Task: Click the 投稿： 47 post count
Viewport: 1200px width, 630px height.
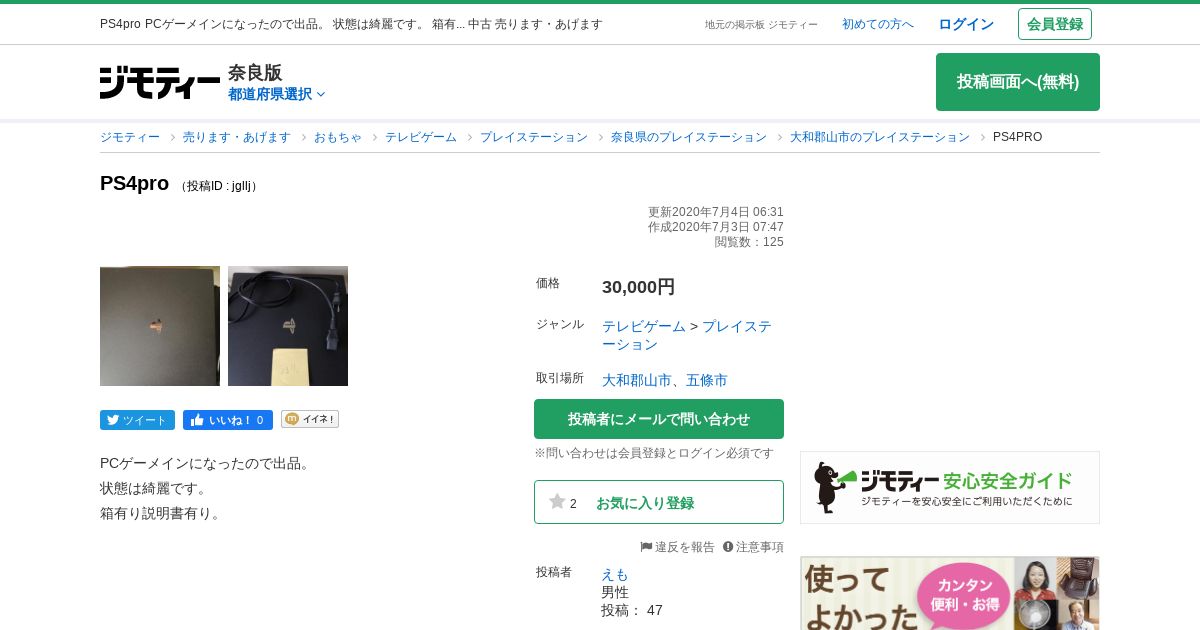Action: click(x=632, y=610)
